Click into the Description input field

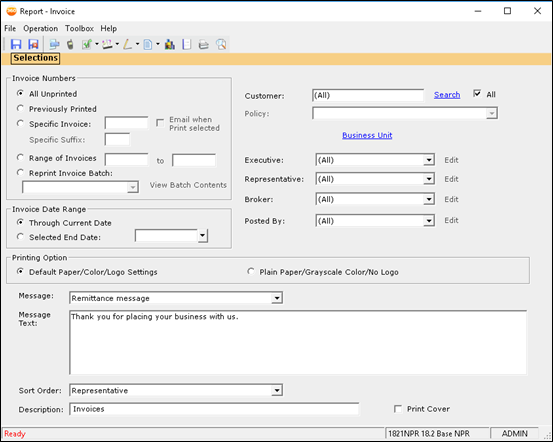click(214, 409)
